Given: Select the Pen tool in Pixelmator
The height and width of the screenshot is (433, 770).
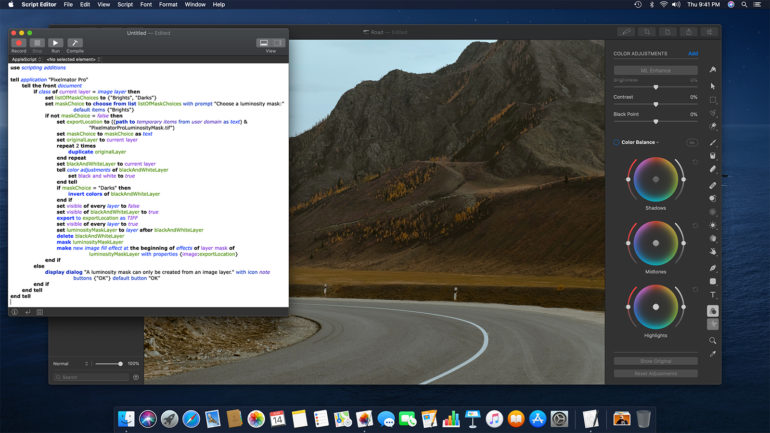Looking at the screenshot, I should tap(713, 268).
